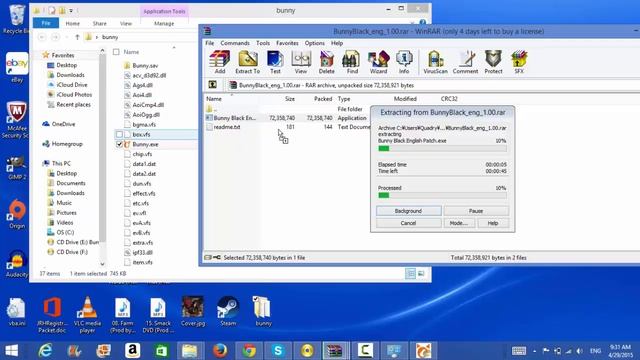Image resolution: width=640 pixels, height=360 pixels.
Task: Click the Add button in WinRAR toolbar
Action: [220, 62]
